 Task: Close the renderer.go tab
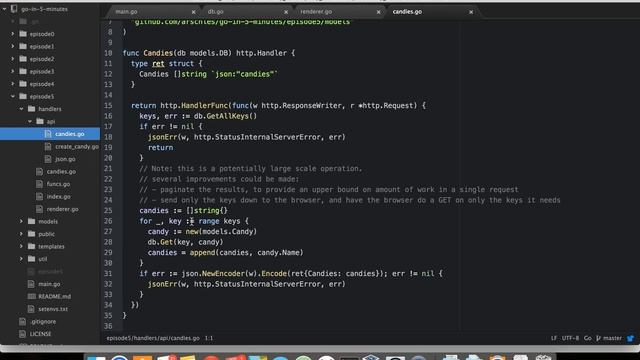point(378,12)
